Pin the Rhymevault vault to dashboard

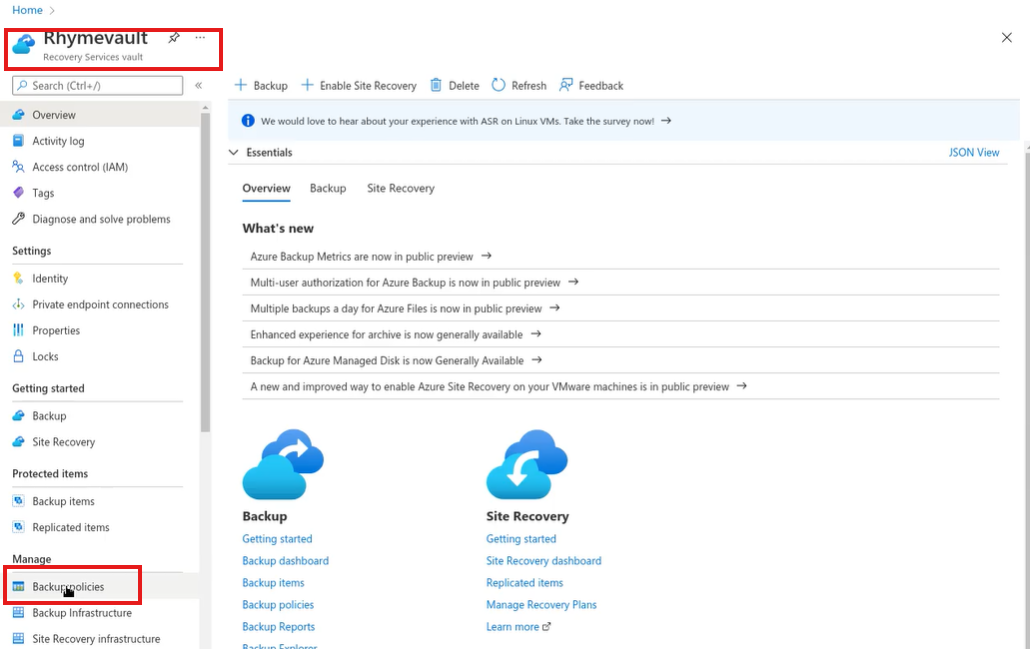click(x=174, y=37)
